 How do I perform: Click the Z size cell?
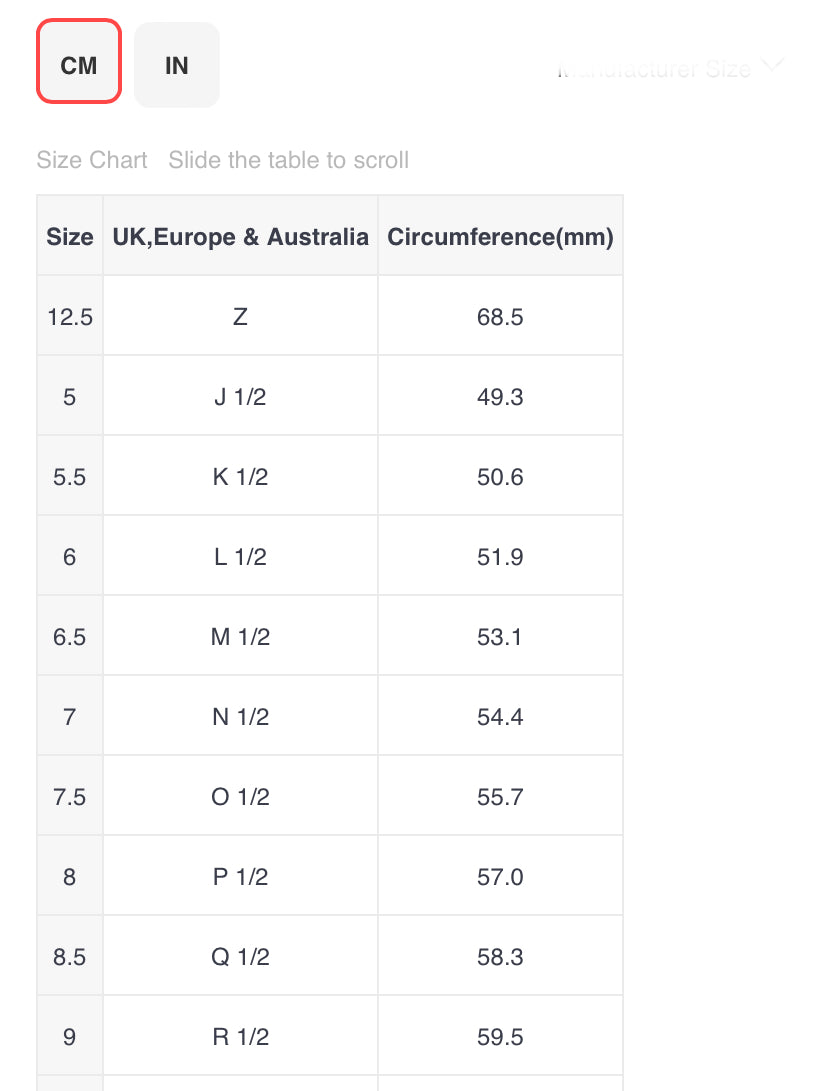coord(240,317)
